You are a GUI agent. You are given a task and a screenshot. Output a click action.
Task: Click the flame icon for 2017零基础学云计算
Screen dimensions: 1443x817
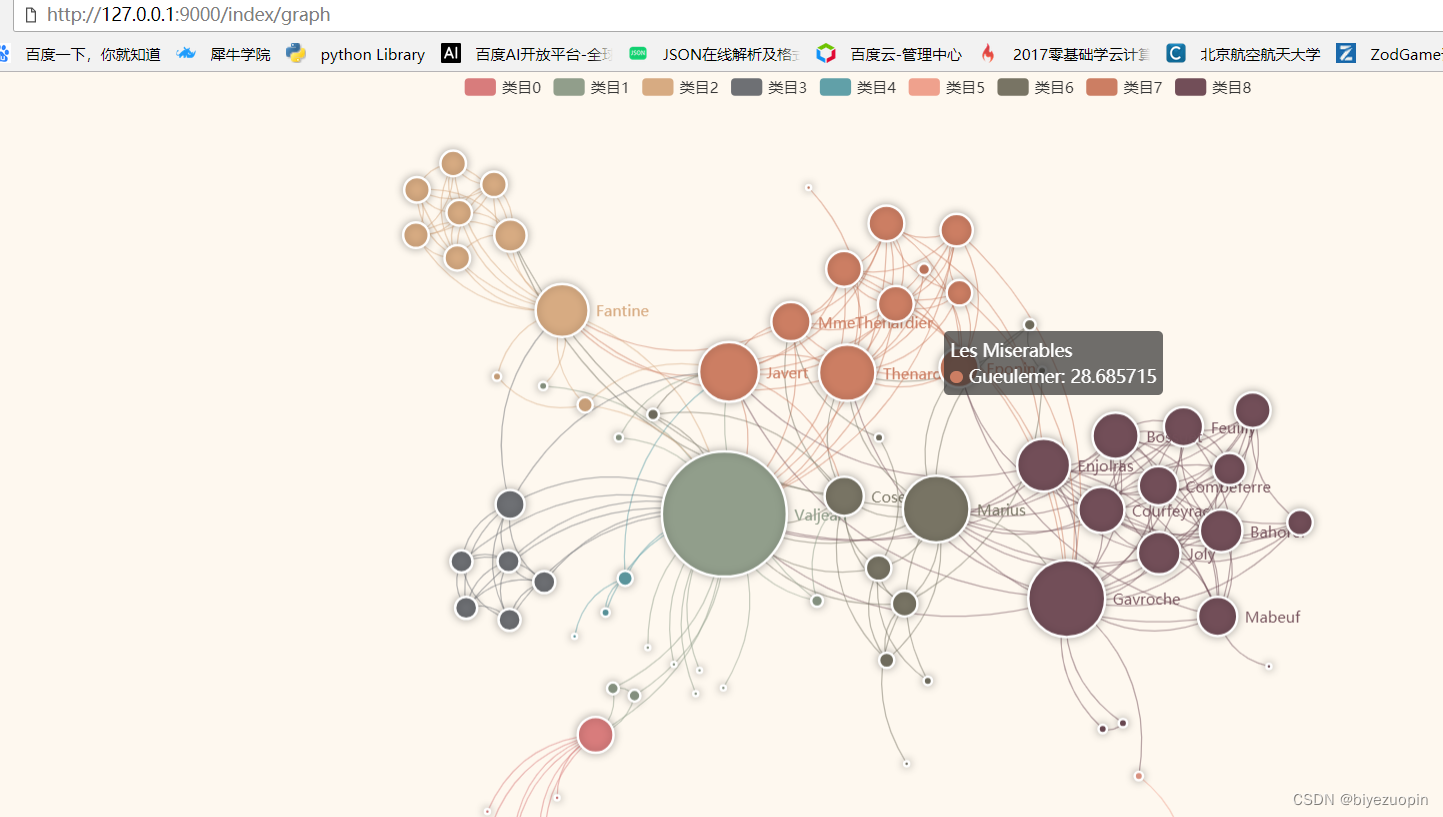click(988, 53)
